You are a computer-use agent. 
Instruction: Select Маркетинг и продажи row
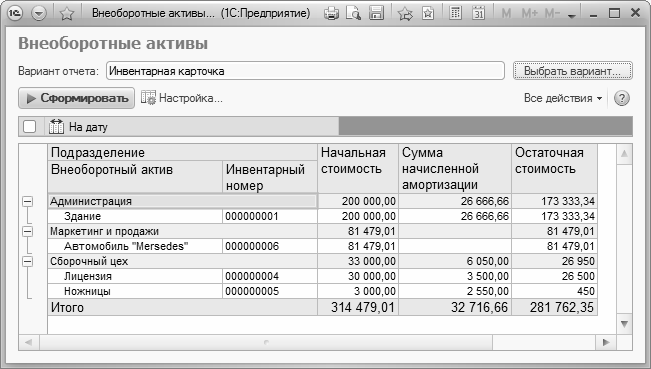point(182,231)
